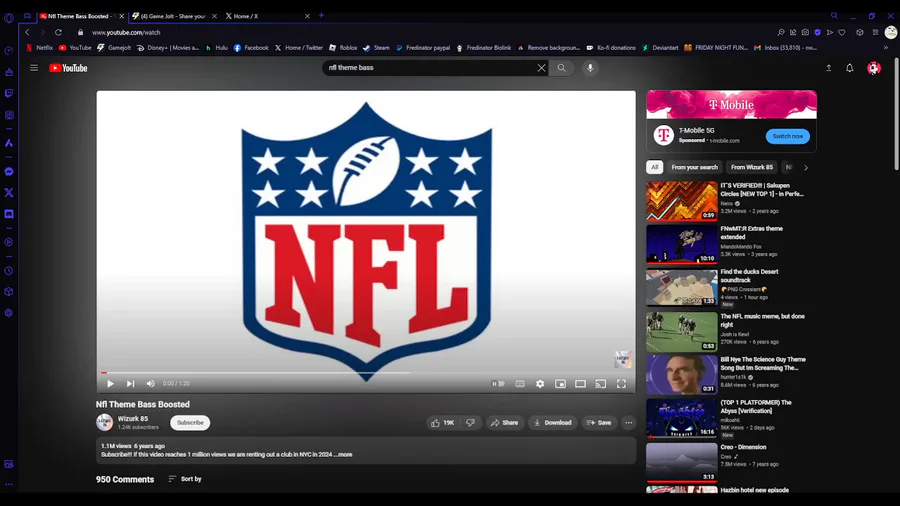Seek along the video progress bar
This screenshot has height=506, width=900.
(x=366, y=373)
